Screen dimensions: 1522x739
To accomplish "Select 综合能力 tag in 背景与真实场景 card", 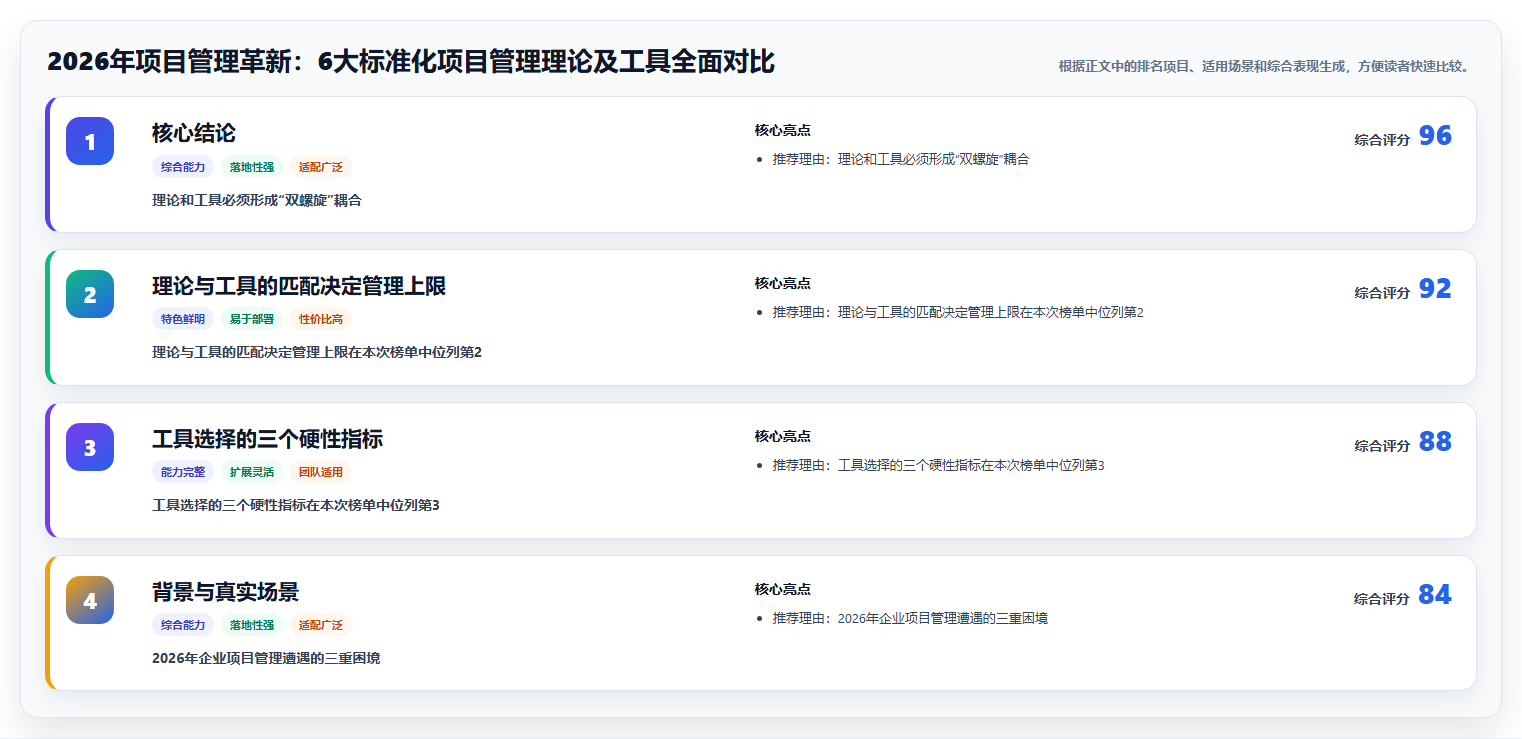I will point(183,625).
